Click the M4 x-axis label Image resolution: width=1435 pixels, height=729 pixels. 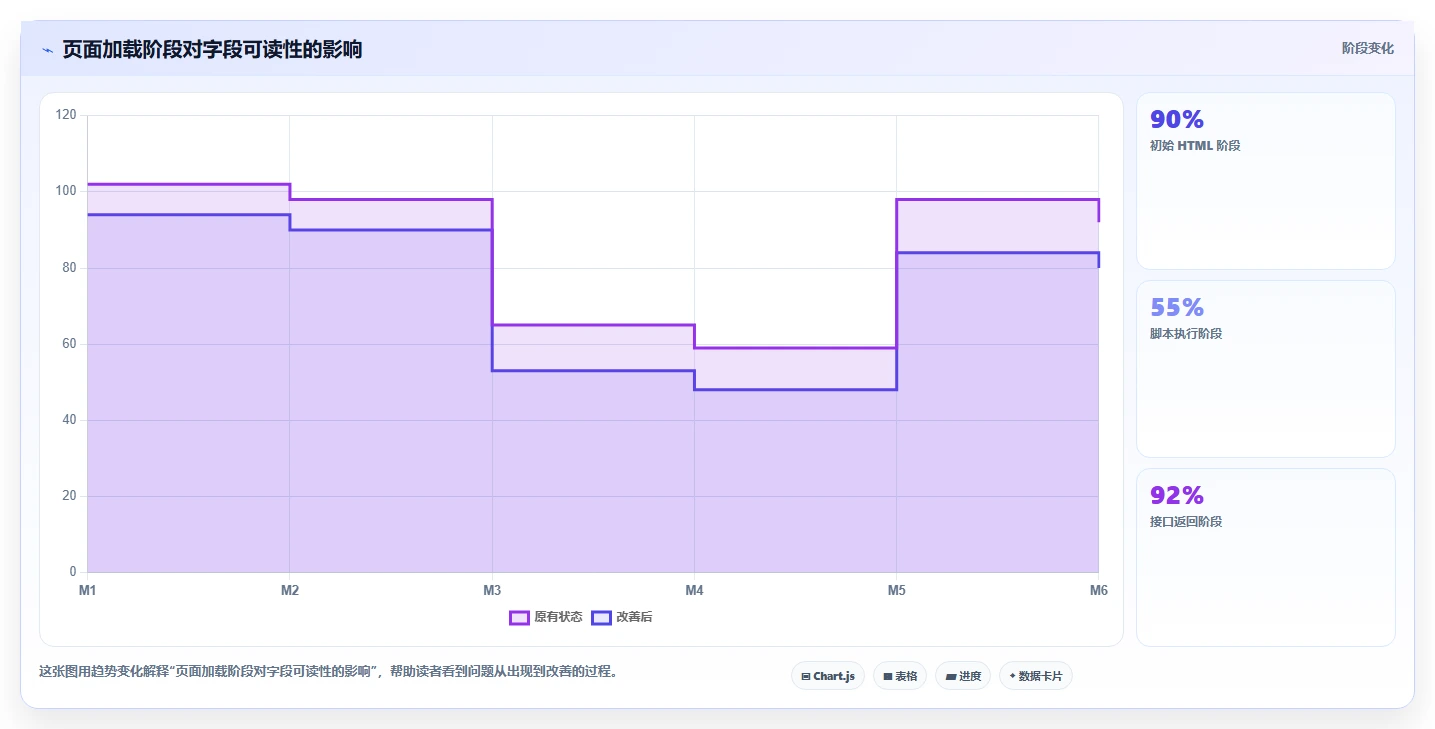click(694, 591)
